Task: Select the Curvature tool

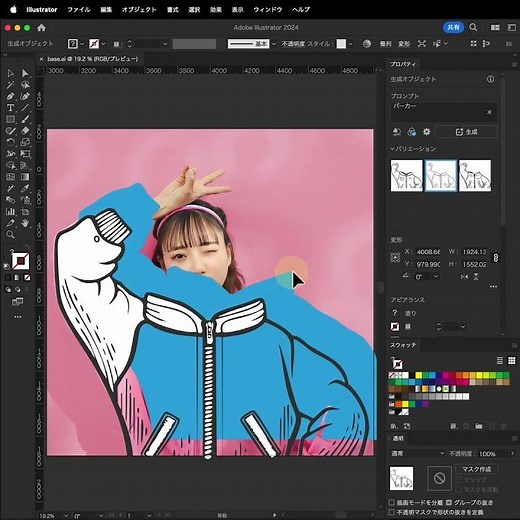Action: [25, 96]
